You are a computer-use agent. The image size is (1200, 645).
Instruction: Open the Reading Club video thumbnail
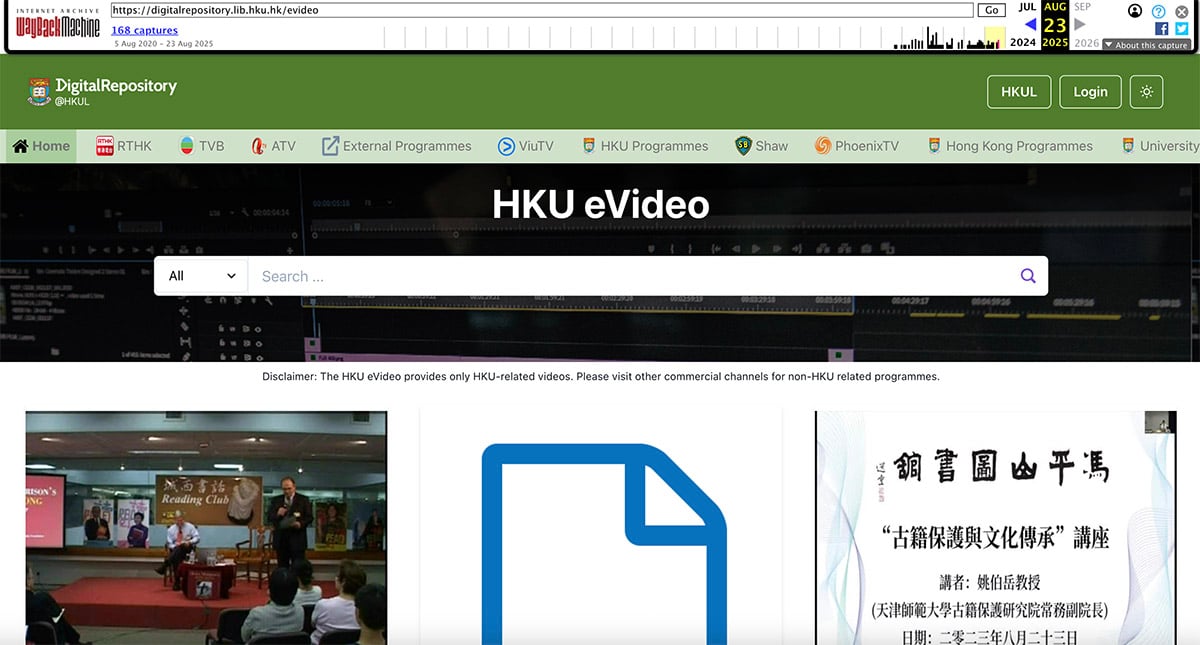pos(206,527)
